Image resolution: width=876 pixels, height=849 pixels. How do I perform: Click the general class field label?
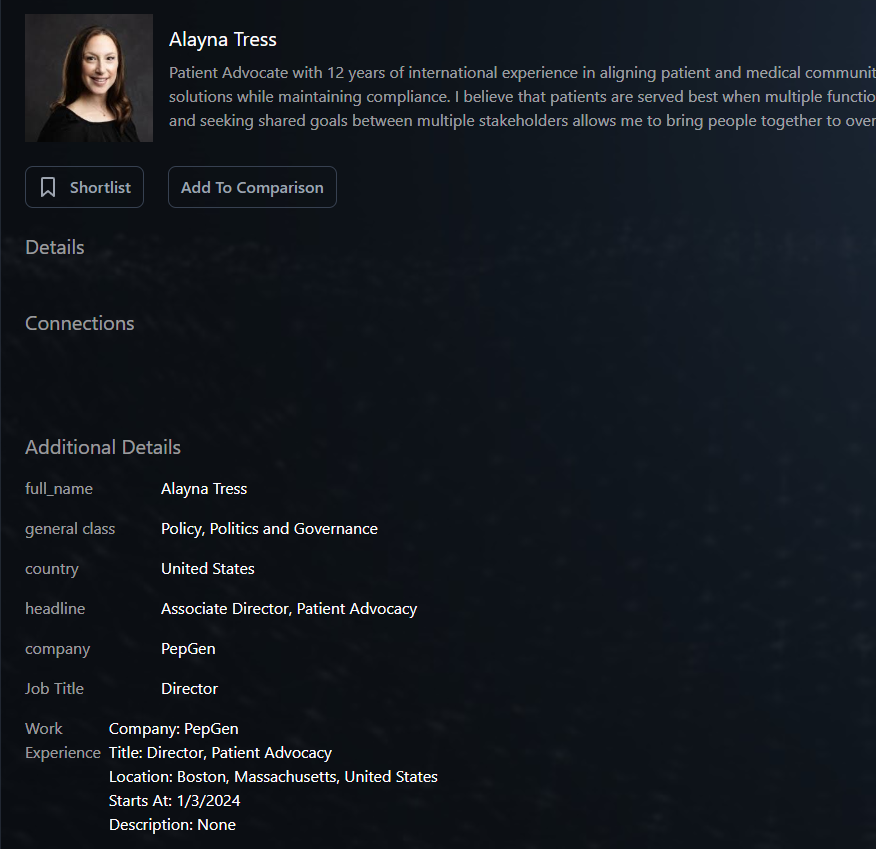click(x=70, y=529)
